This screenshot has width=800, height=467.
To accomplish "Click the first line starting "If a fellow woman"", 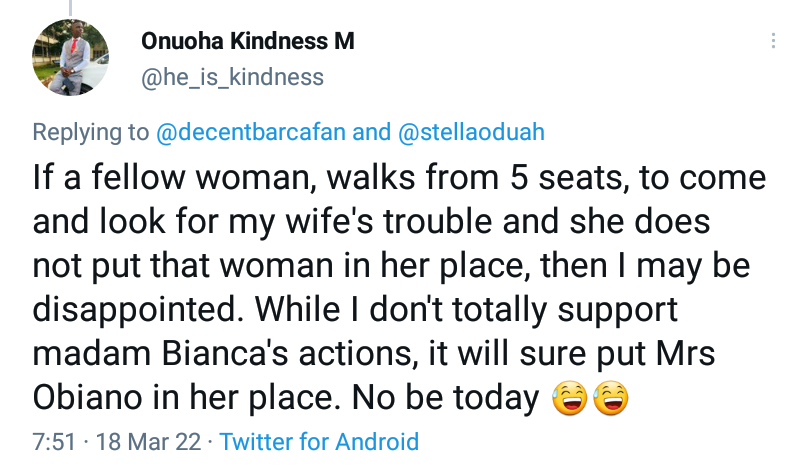I will point(399,180).
